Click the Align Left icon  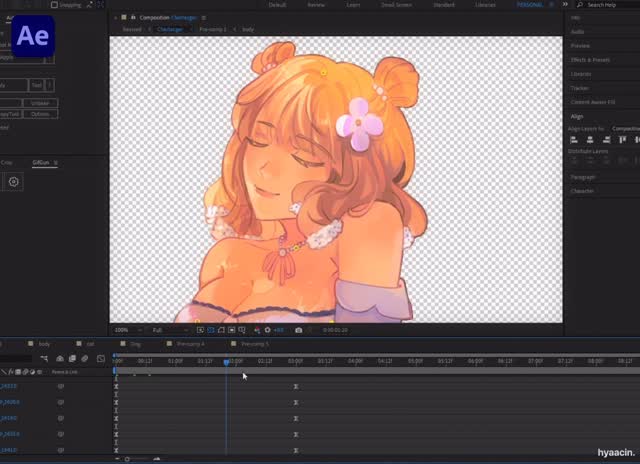pyautogui.click(x=574, y=140)
